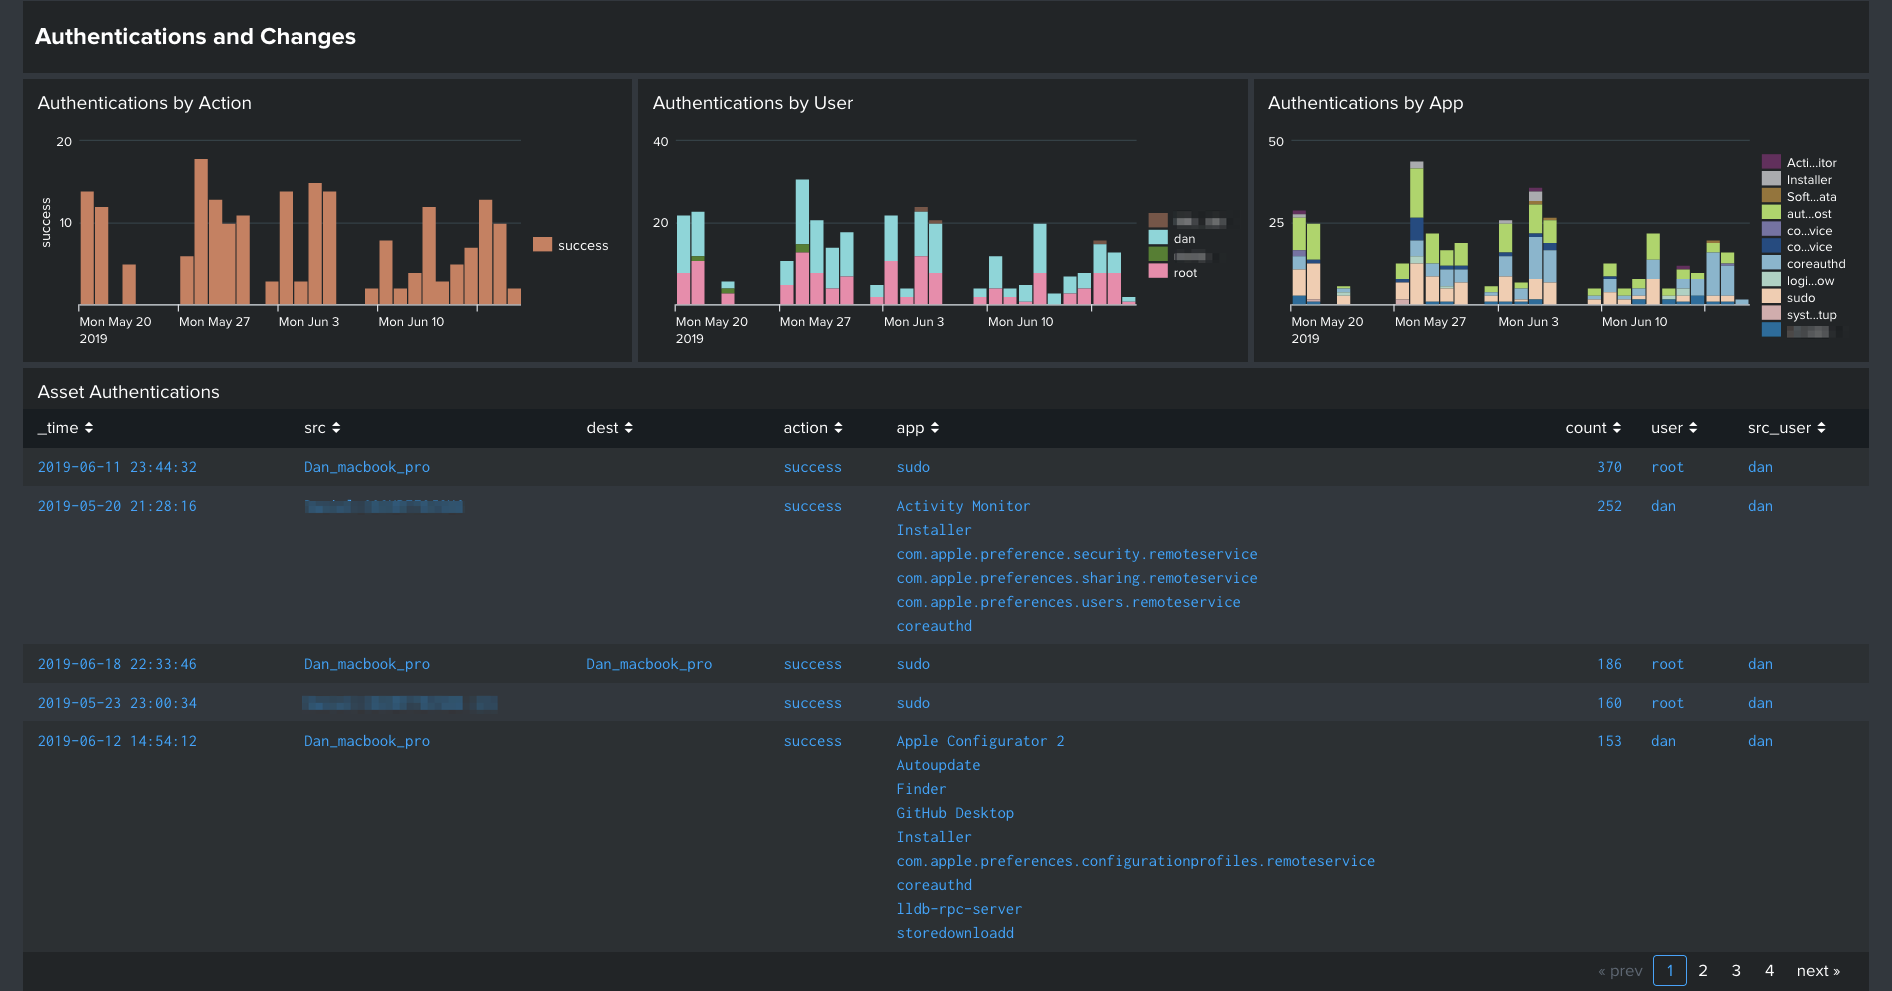Image resolution: width=1892 pixels, height=991 pixels.
Task: Follow the count value 370 link
Action: 1610,467
